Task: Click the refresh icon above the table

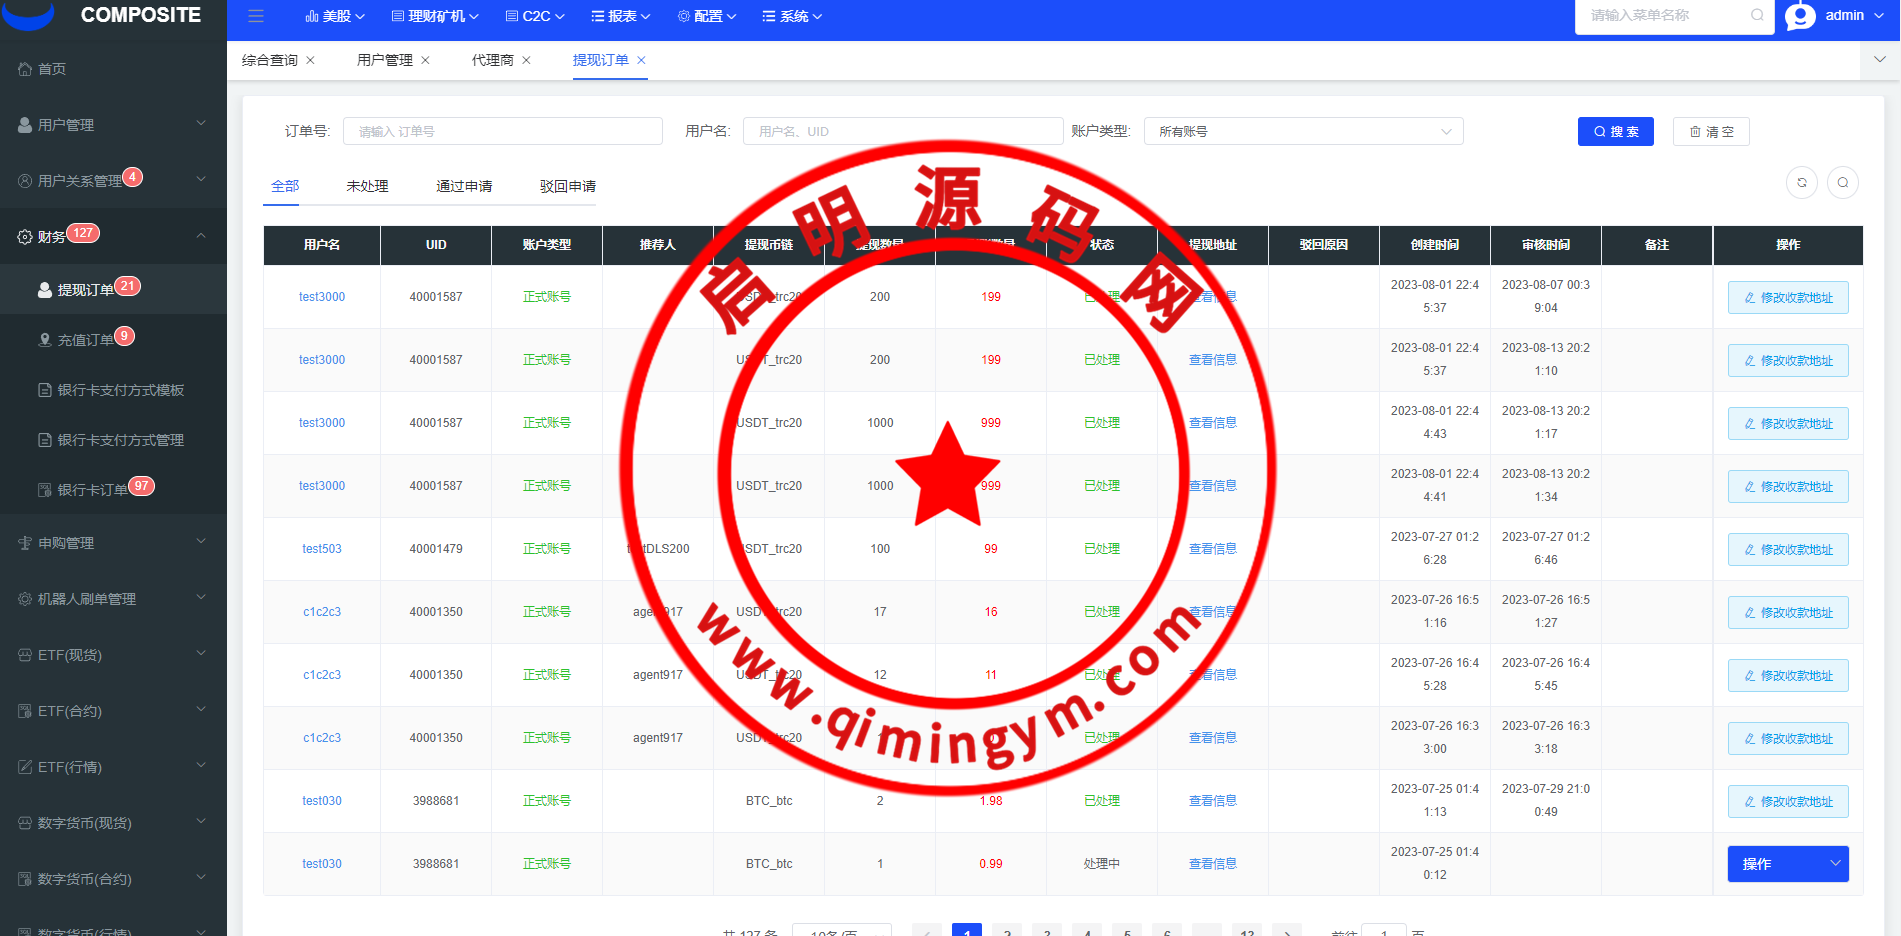Action: [x=1801, y=183]
